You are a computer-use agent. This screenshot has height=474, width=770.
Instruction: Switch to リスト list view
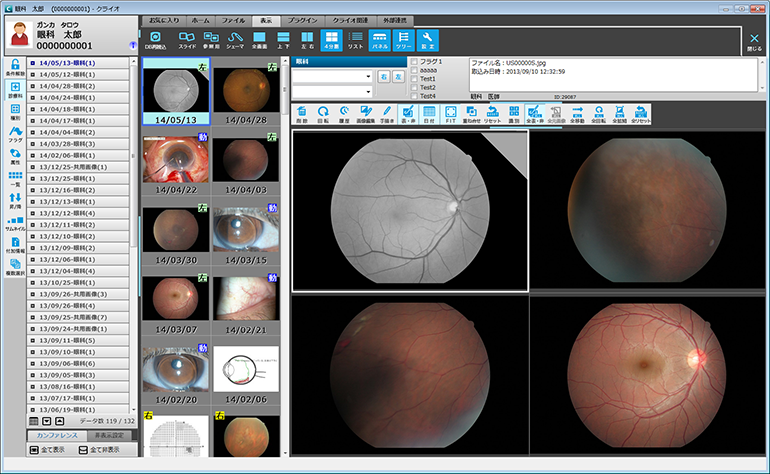pos(356,40)
